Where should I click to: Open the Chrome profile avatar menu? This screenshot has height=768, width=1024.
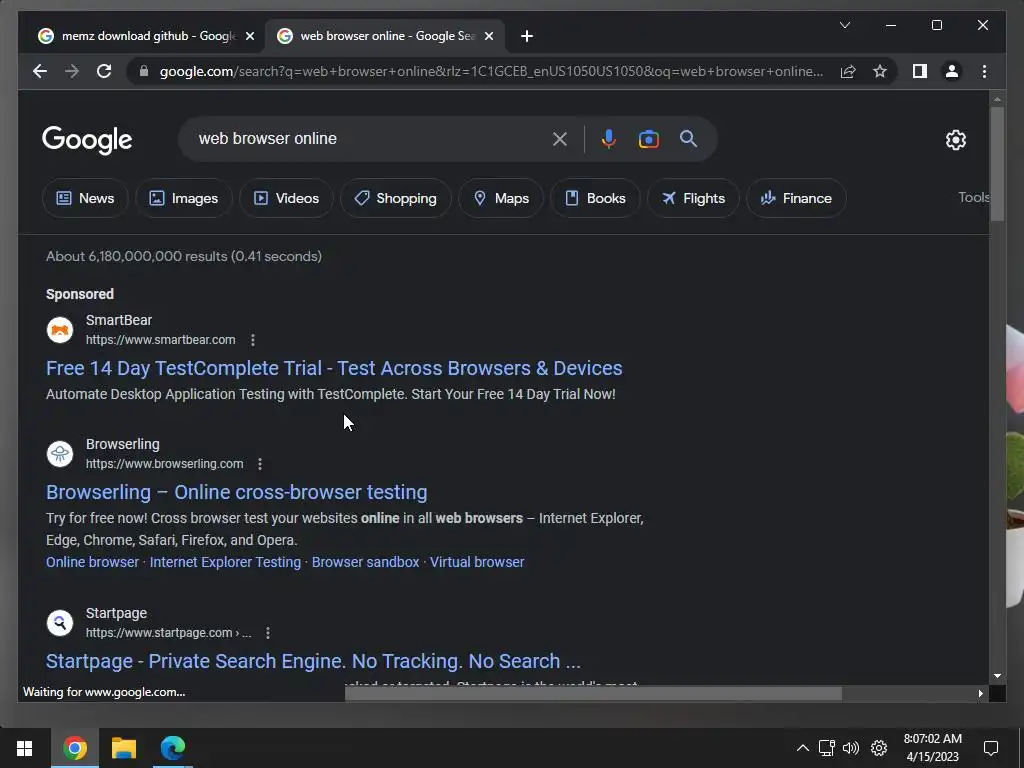pos(952,71)
